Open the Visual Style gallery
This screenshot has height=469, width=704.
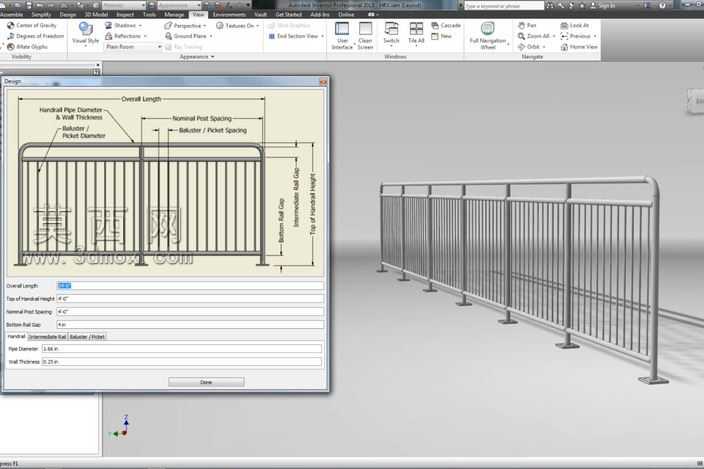(x=85, y=34)
